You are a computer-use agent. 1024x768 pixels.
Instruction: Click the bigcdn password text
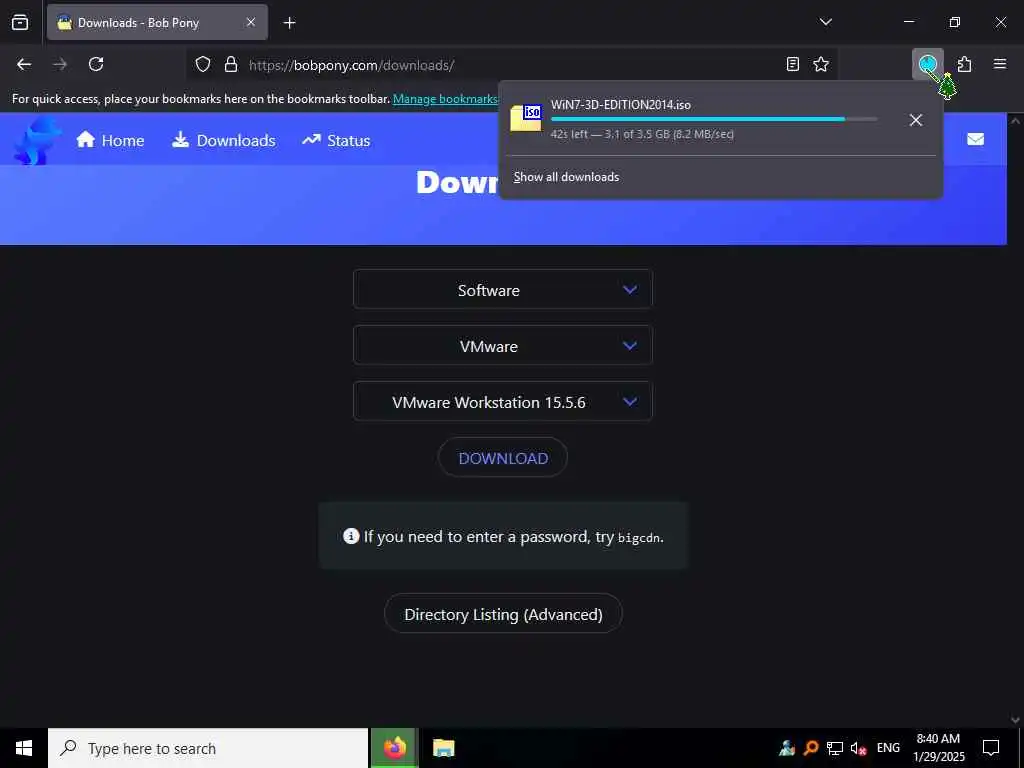coord(639,538)
